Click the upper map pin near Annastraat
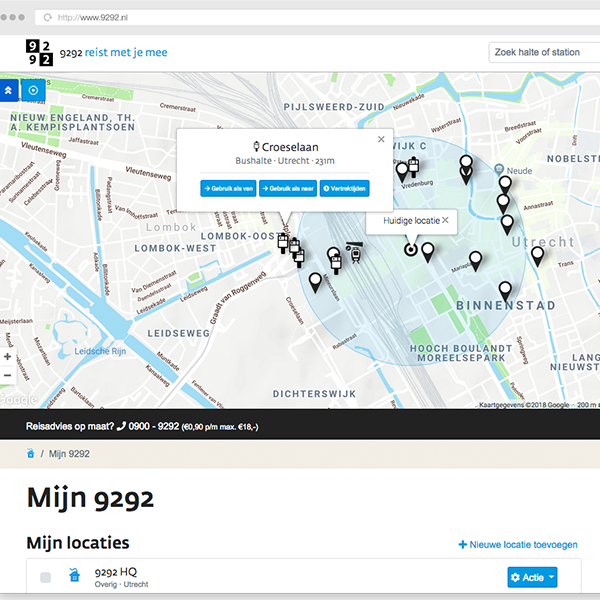This screenshot has width=600, height=600. click(503, 203)
